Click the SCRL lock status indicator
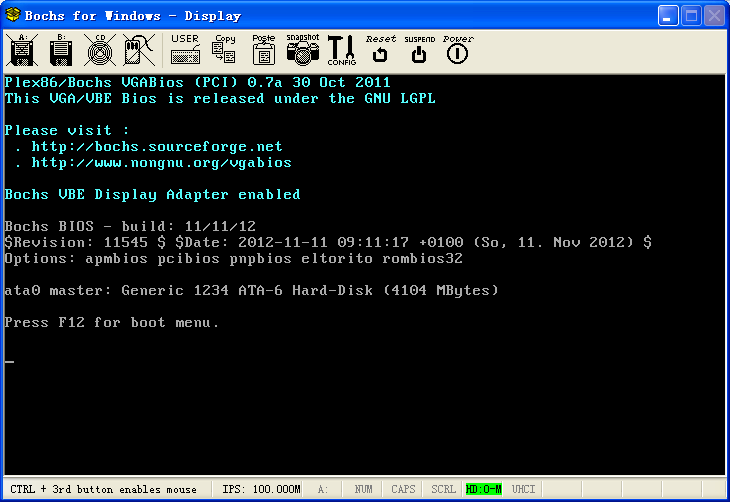Viewport: 730px width, 502px height. pyautogui.click(x=443, y=489)
